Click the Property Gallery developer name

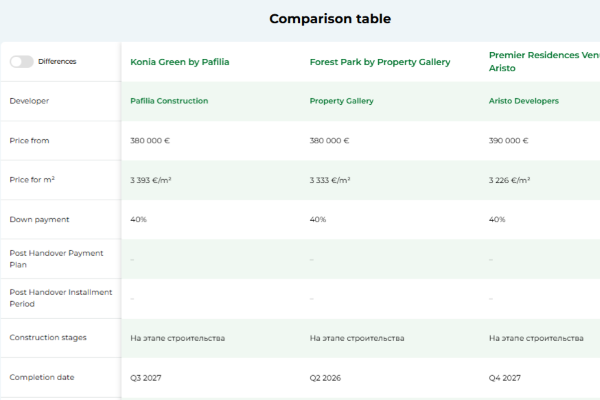341,101
